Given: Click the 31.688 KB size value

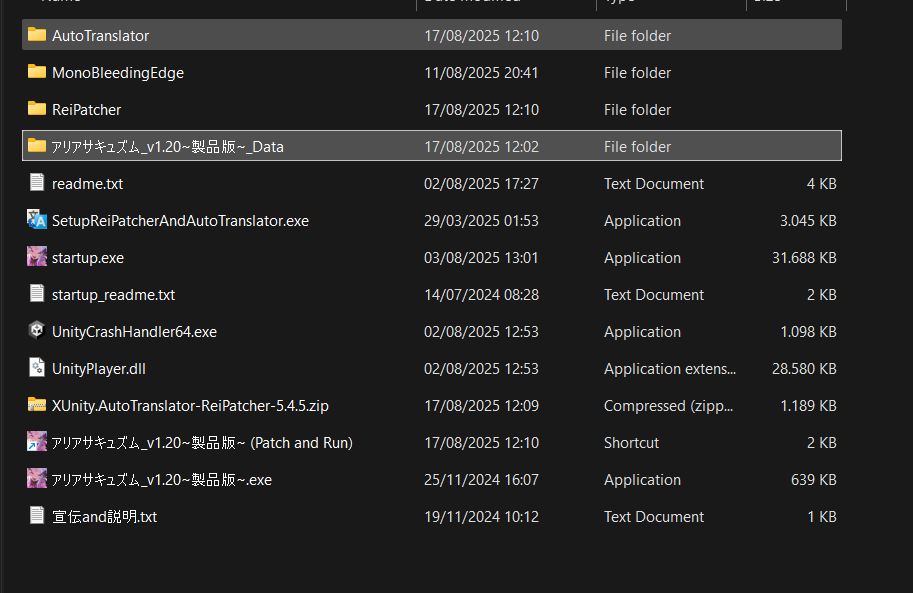Looking at the screenshot, I should pyautogui.click(x=808, y=258).
